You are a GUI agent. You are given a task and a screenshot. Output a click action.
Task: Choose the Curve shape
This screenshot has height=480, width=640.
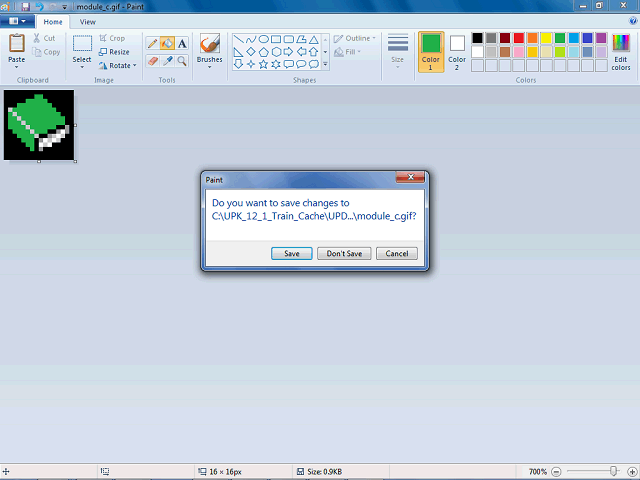point(251,39)
